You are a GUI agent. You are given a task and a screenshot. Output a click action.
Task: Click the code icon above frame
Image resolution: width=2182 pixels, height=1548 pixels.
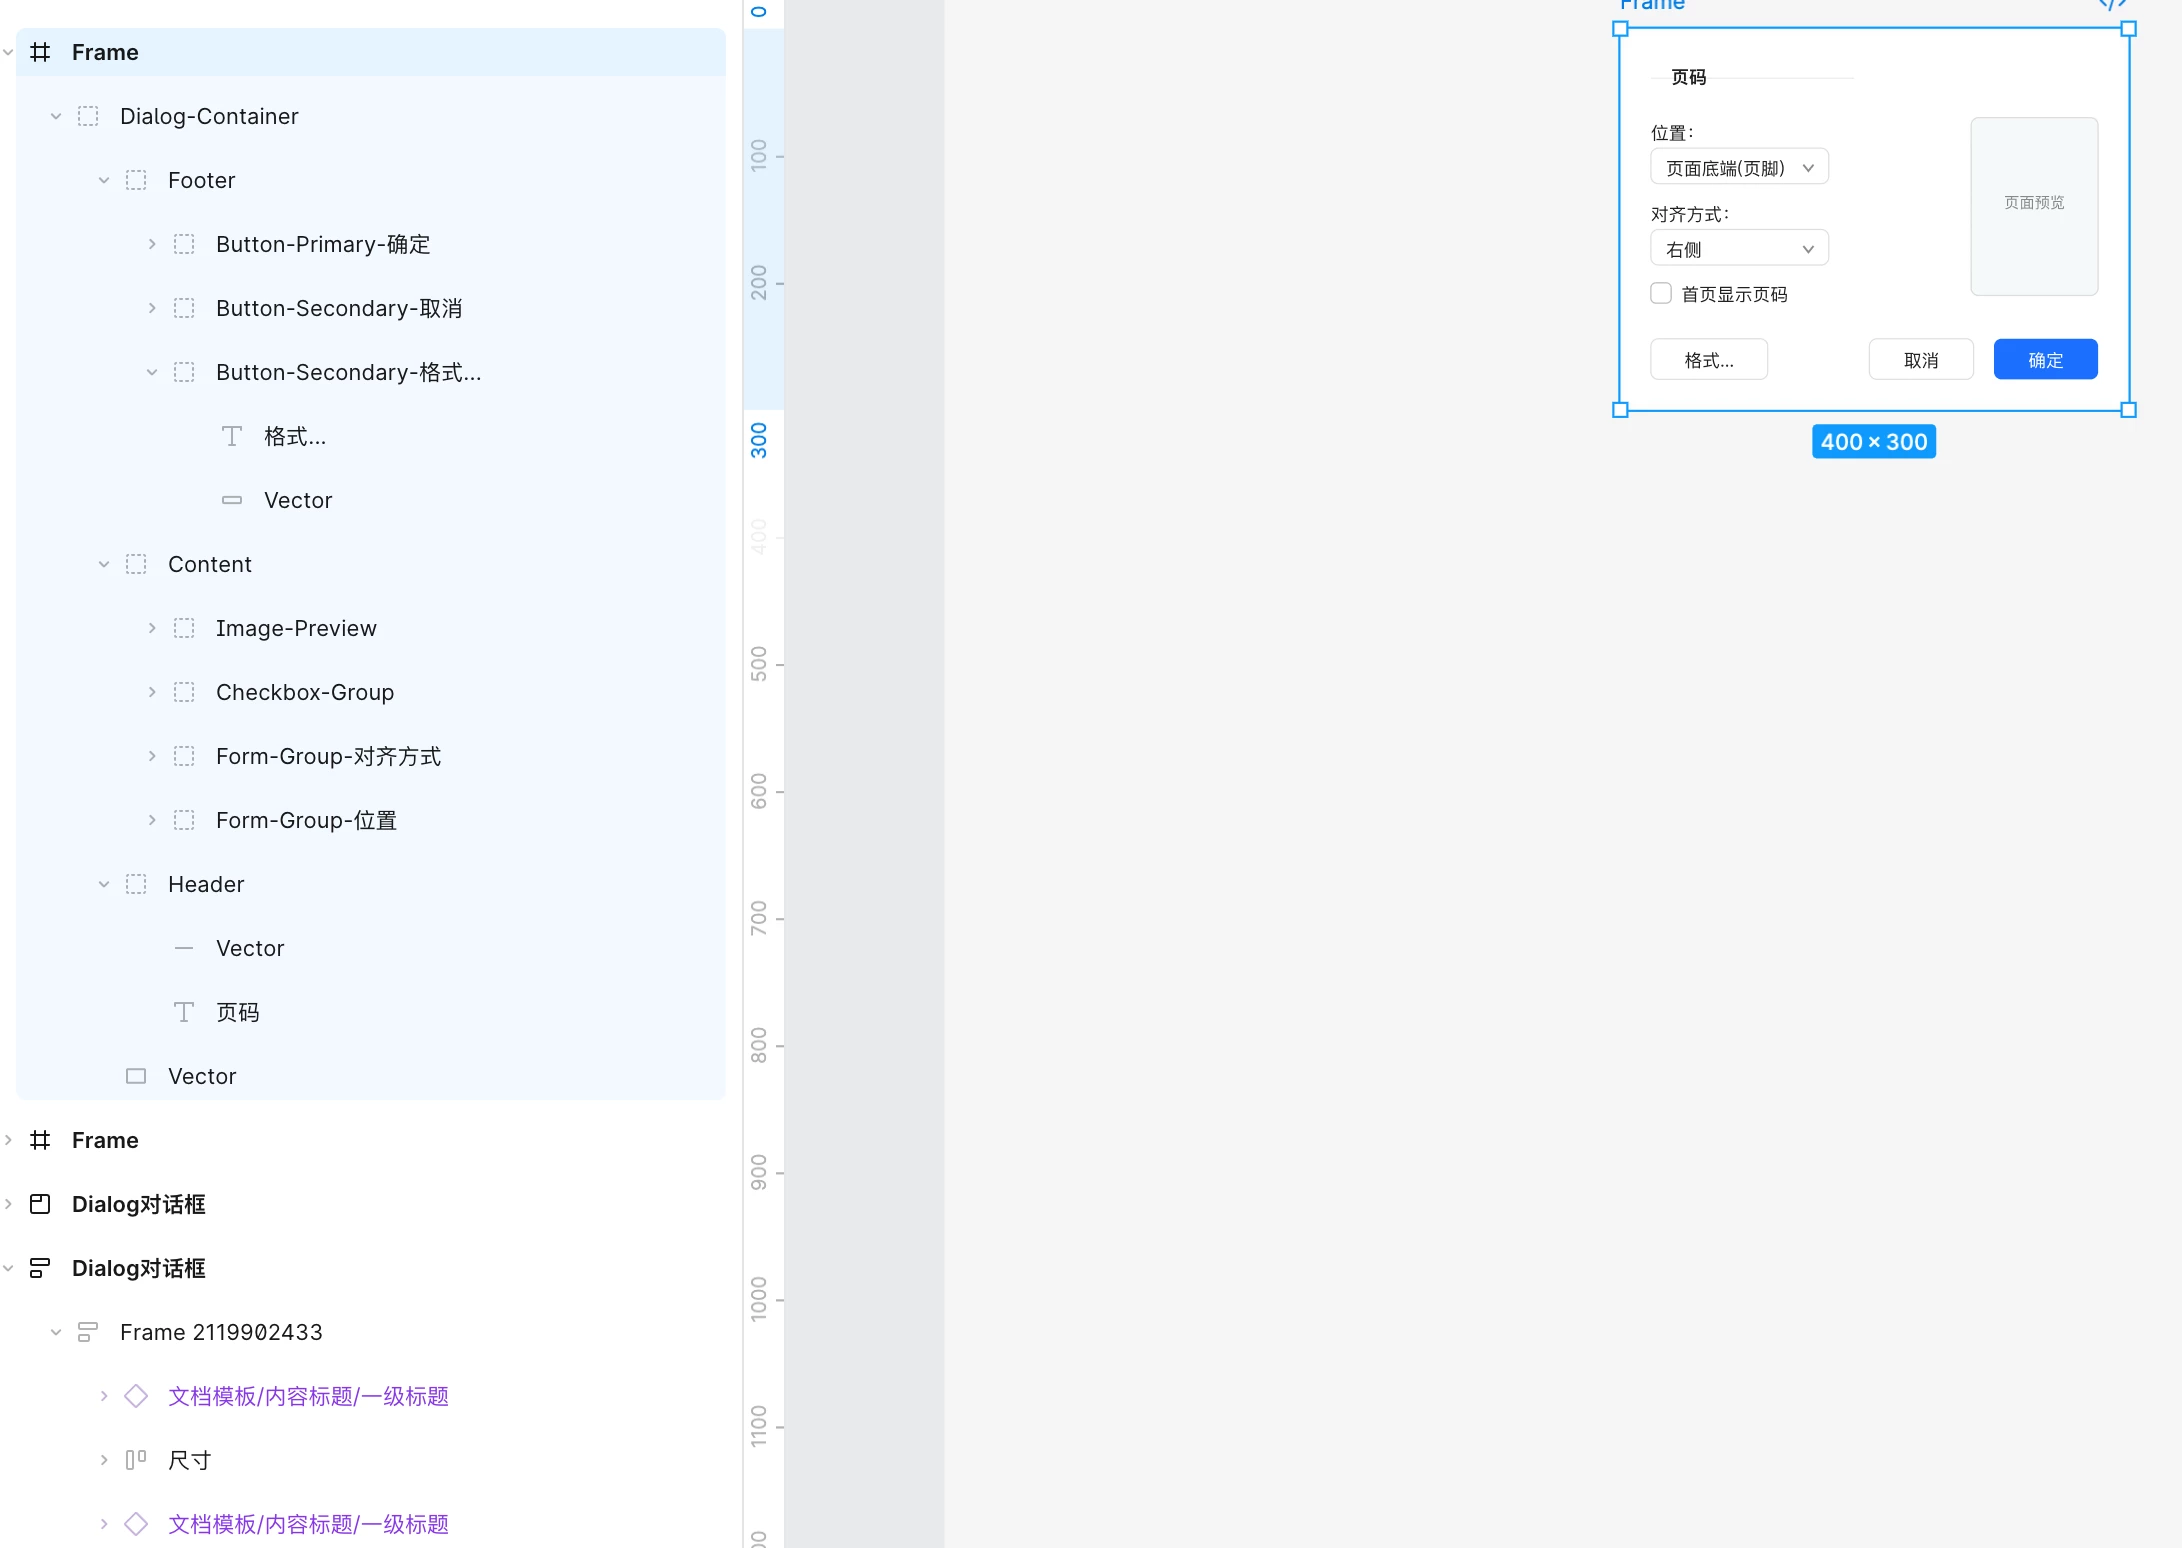tap(2112, 5)
